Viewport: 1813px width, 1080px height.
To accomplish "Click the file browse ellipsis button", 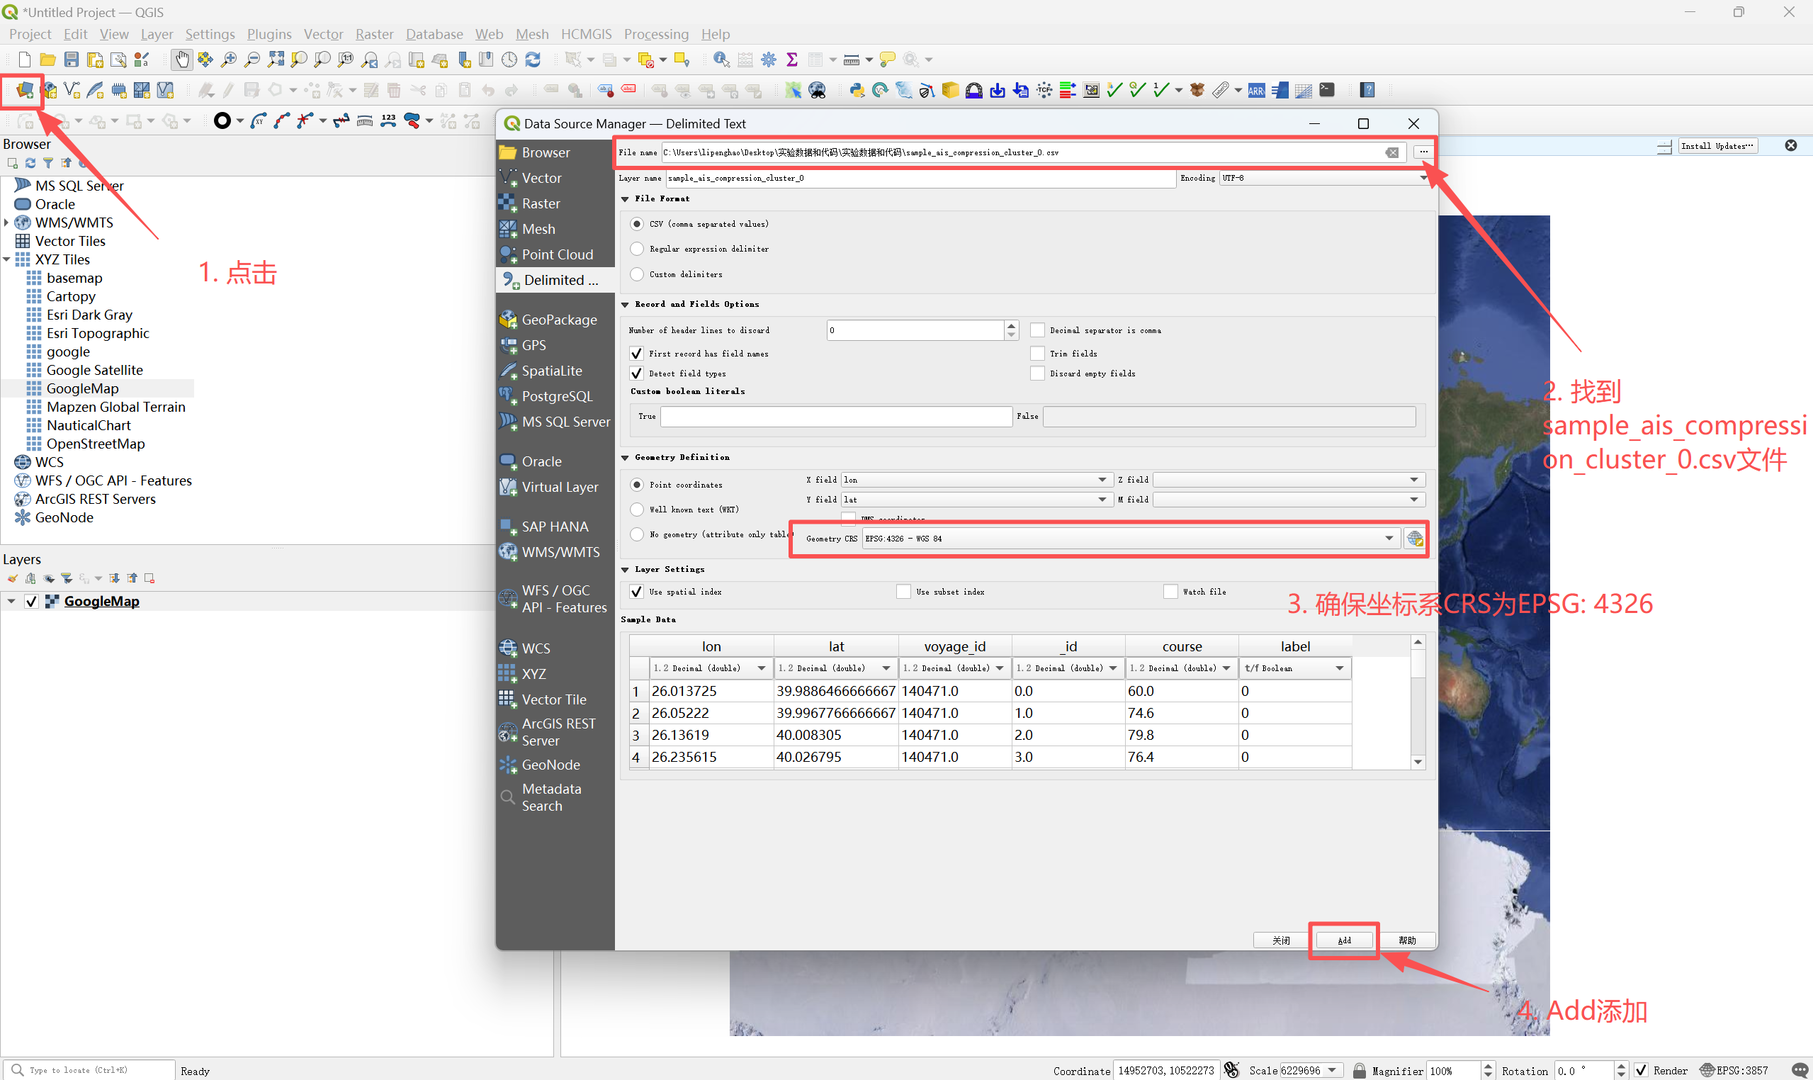I will tap(1423, 153).
